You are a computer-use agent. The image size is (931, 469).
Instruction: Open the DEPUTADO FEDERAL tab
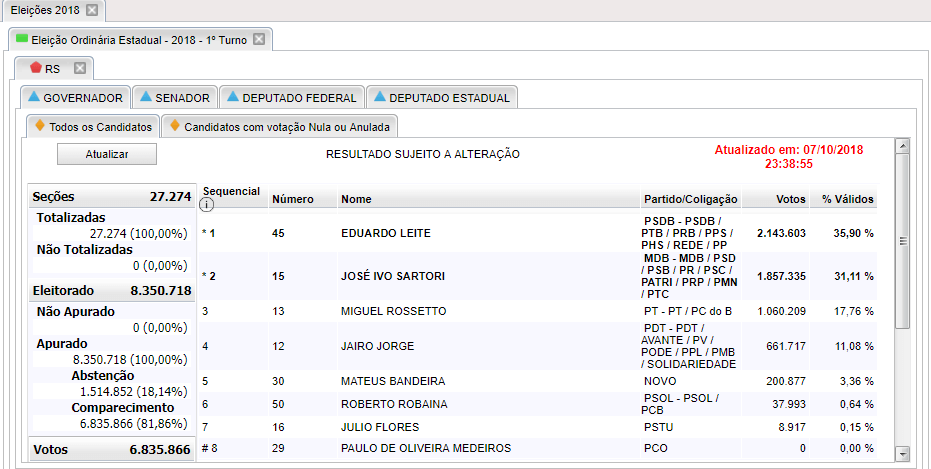292,97
